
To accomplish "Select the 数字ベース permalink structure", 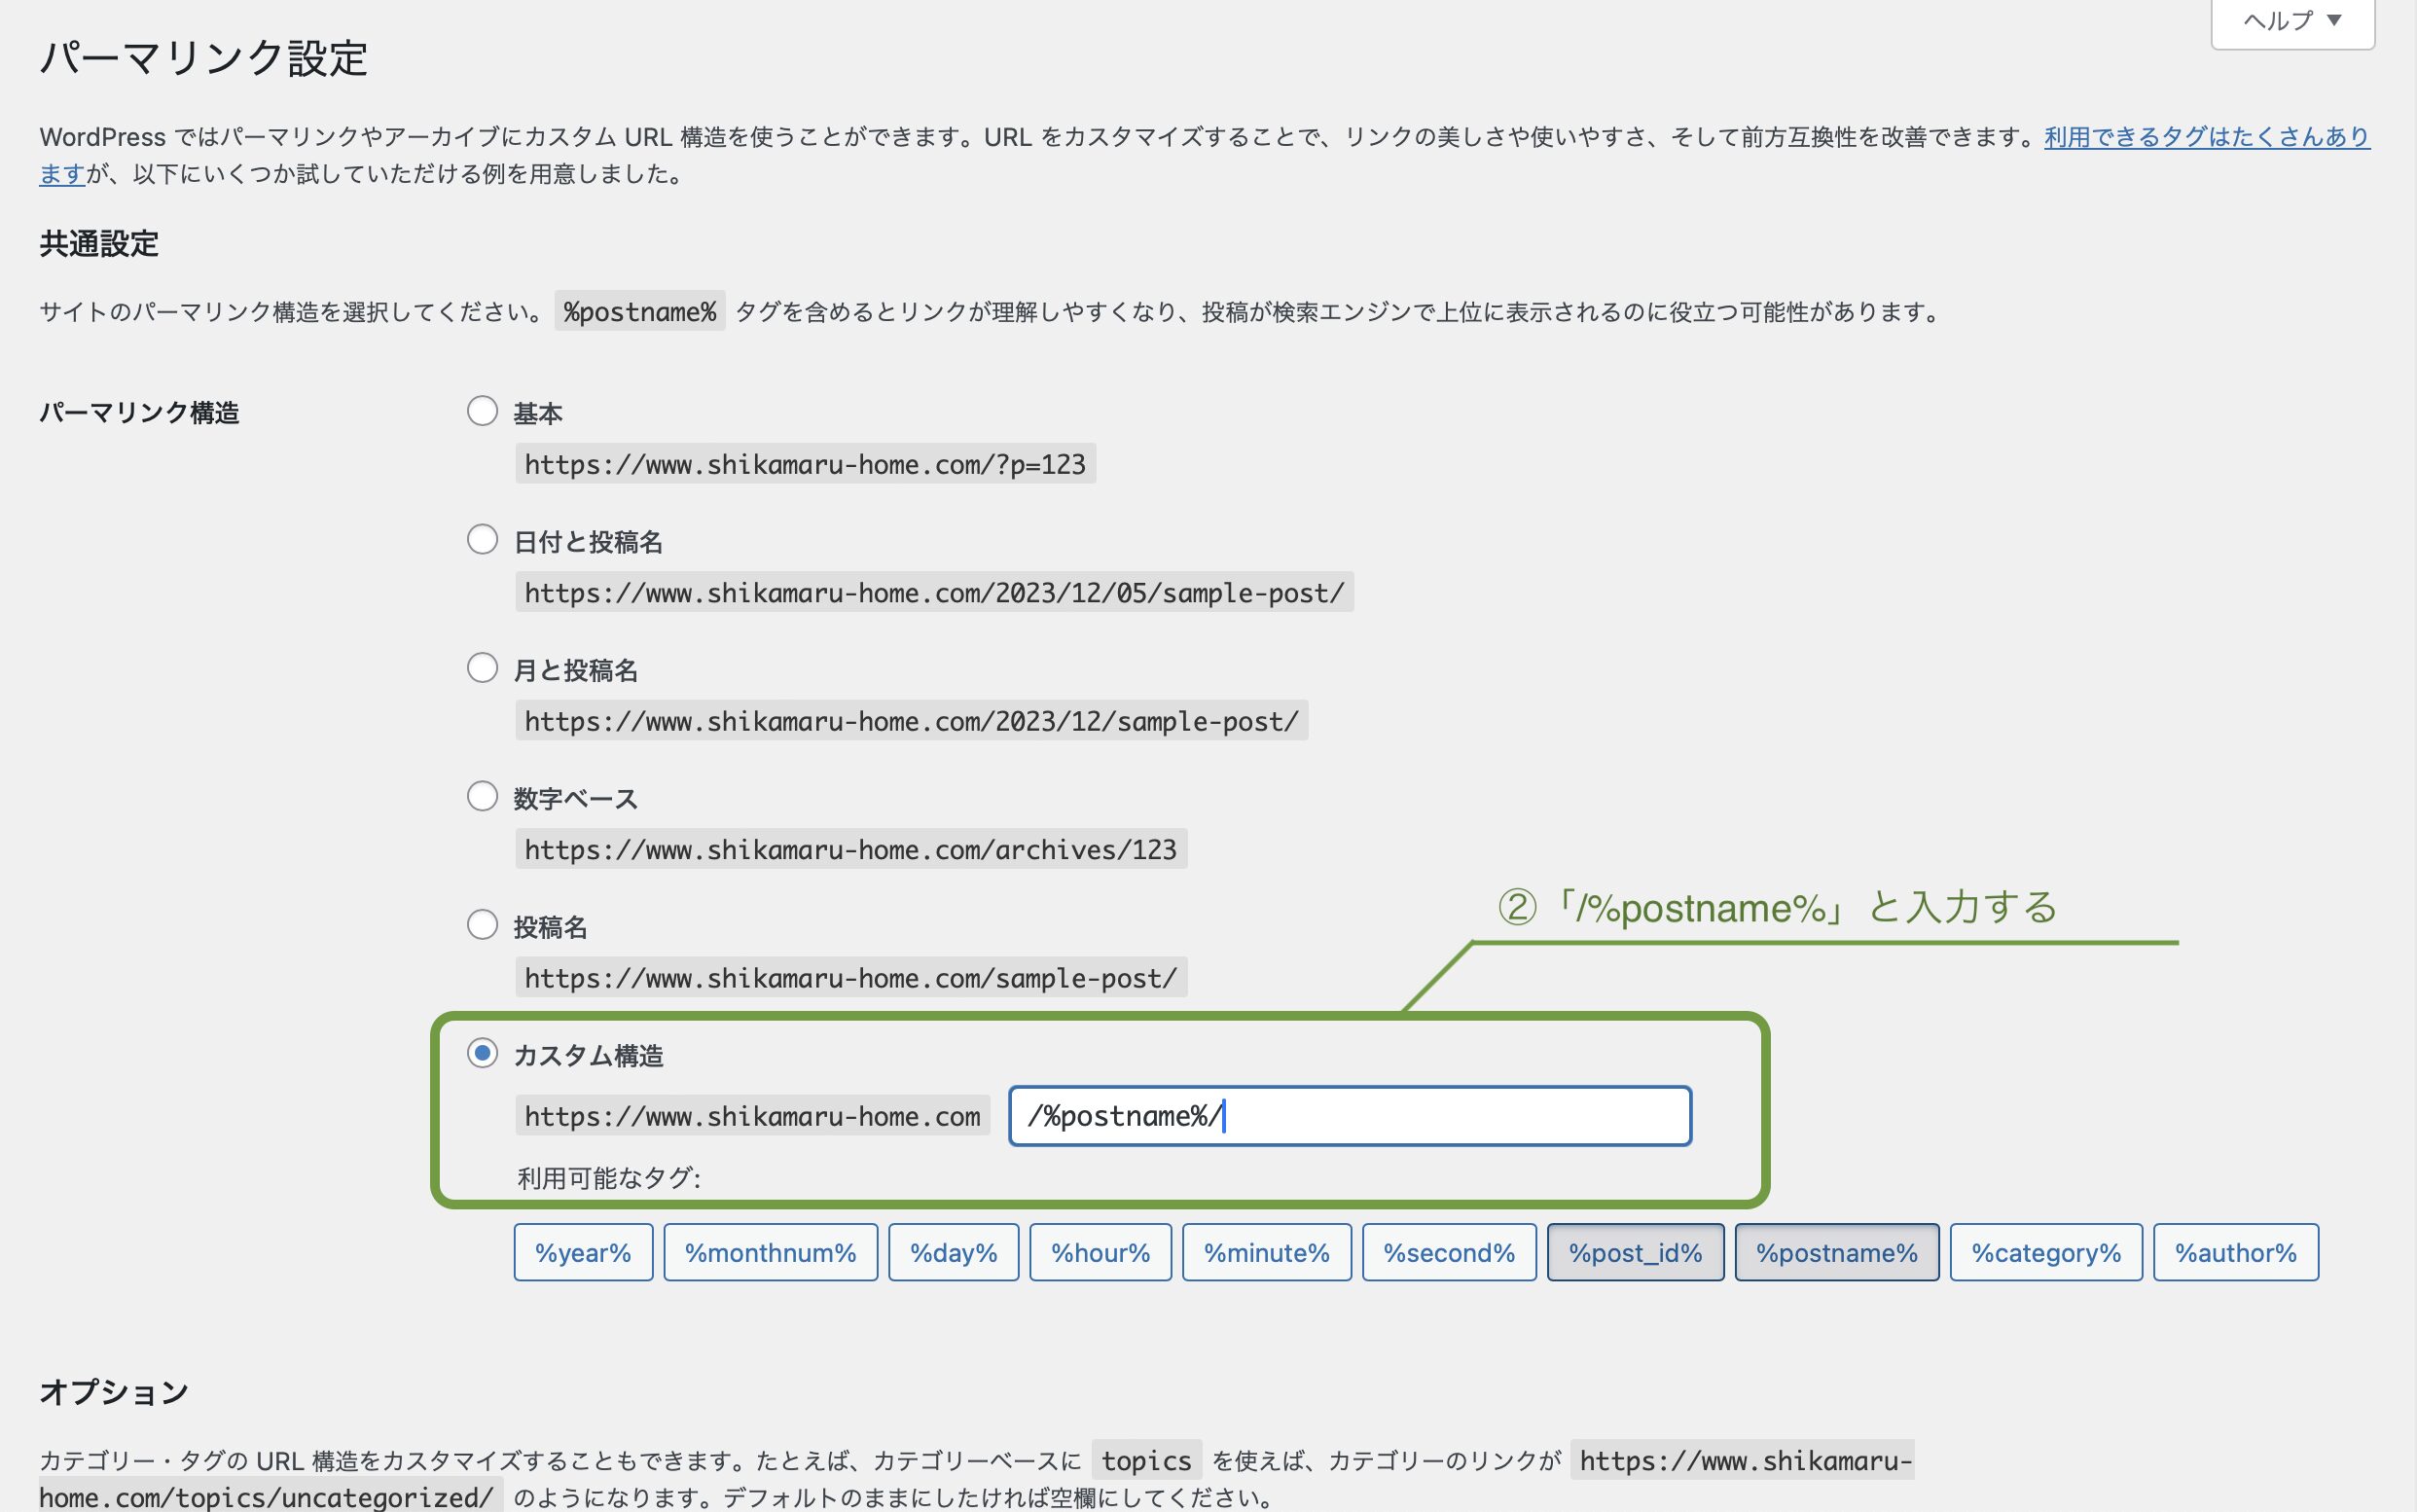I will 481,796.
